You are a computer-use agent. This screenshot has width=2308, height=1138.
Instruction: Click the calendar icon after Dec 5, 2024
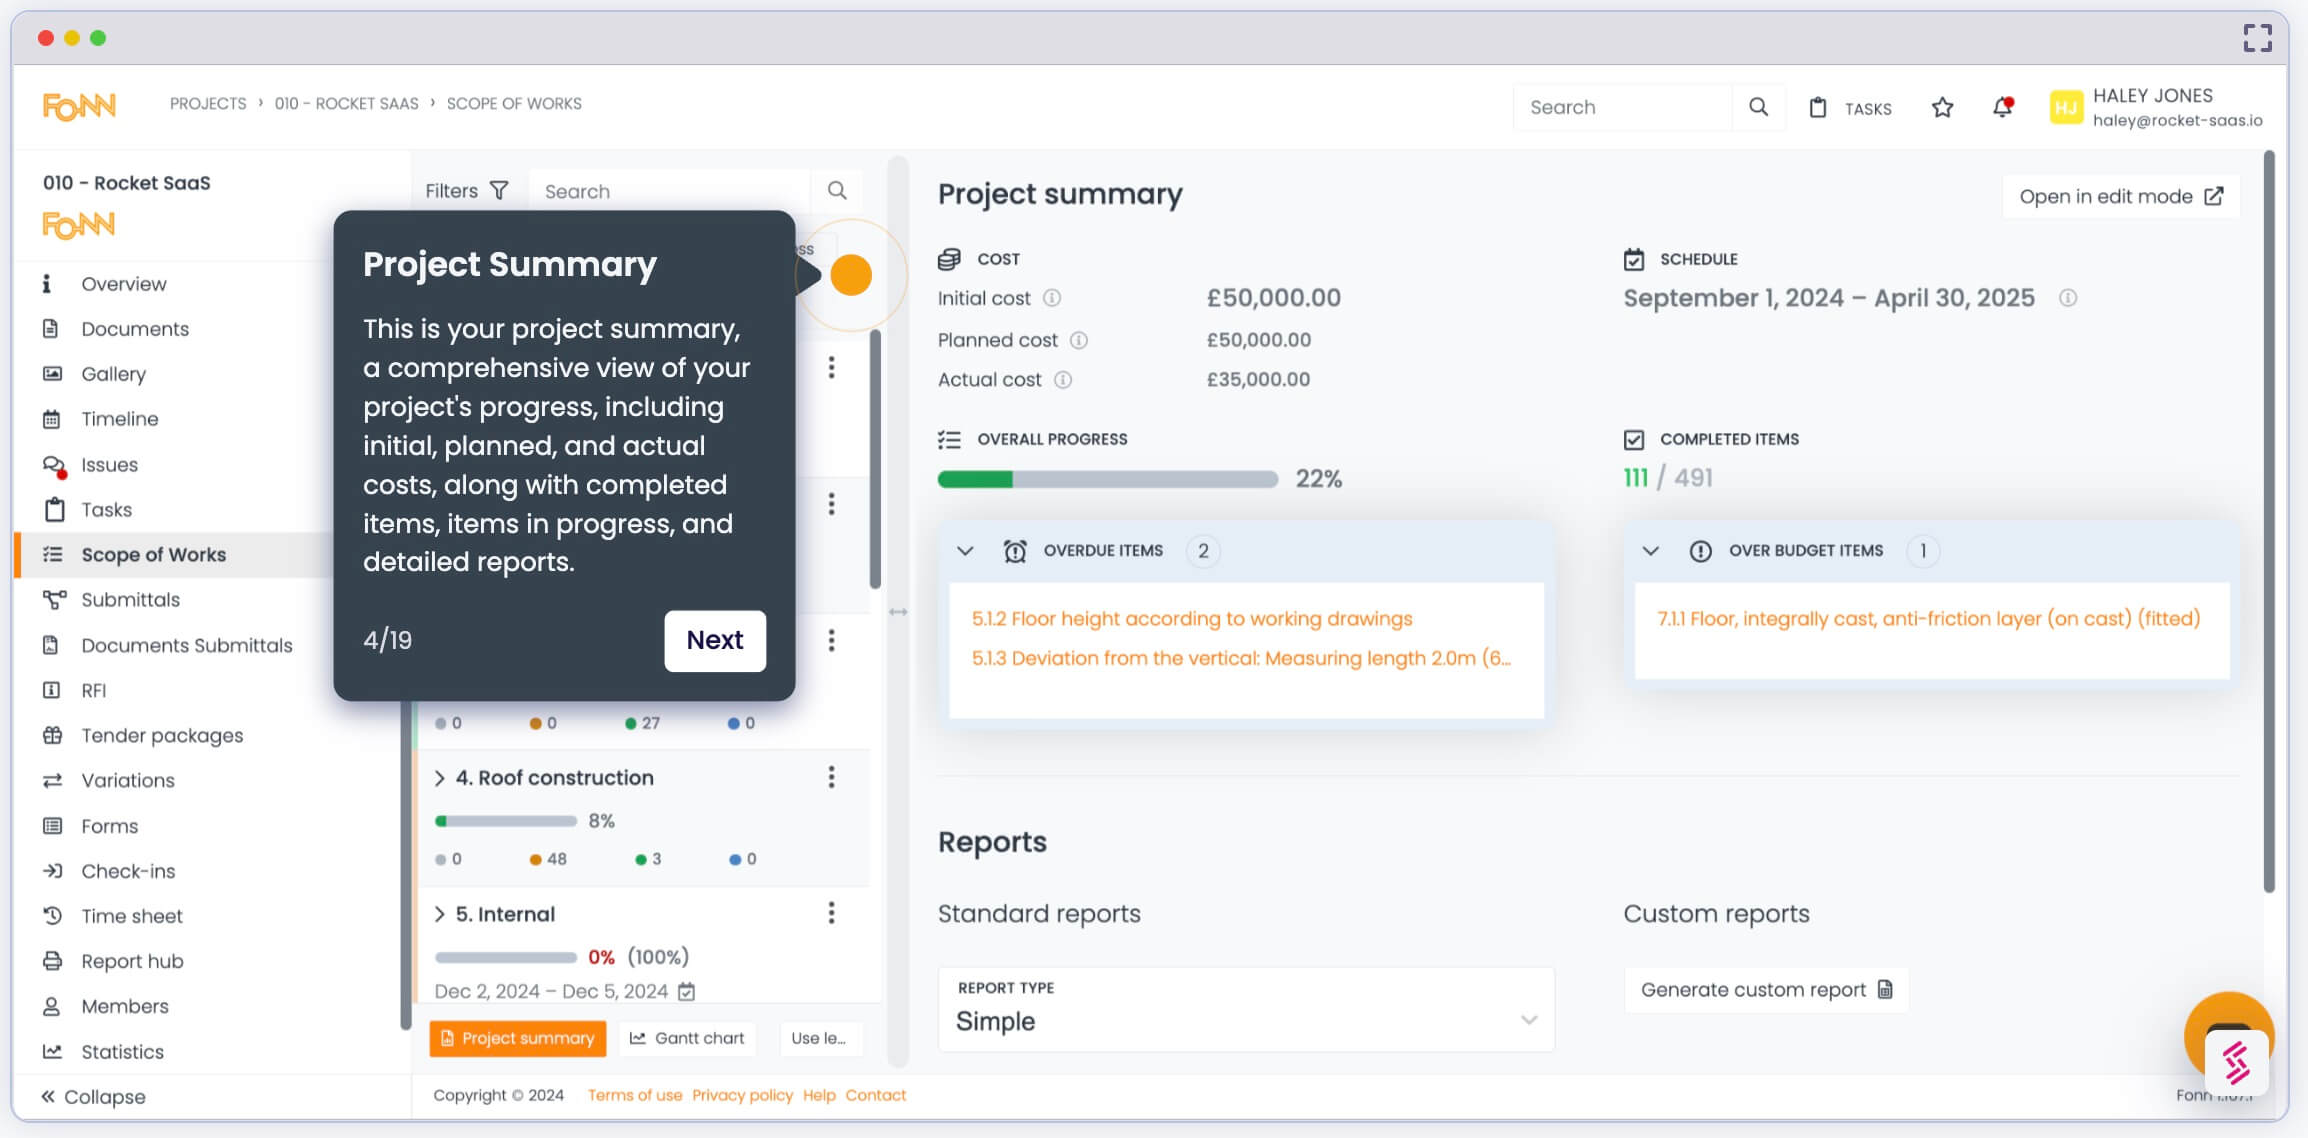[x=686, y=991]
